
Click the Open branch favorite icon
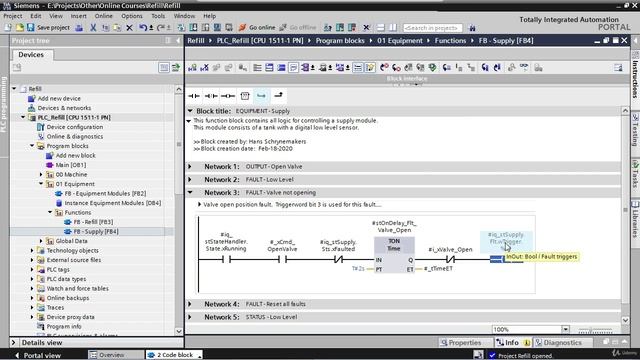tap(261, 96)
